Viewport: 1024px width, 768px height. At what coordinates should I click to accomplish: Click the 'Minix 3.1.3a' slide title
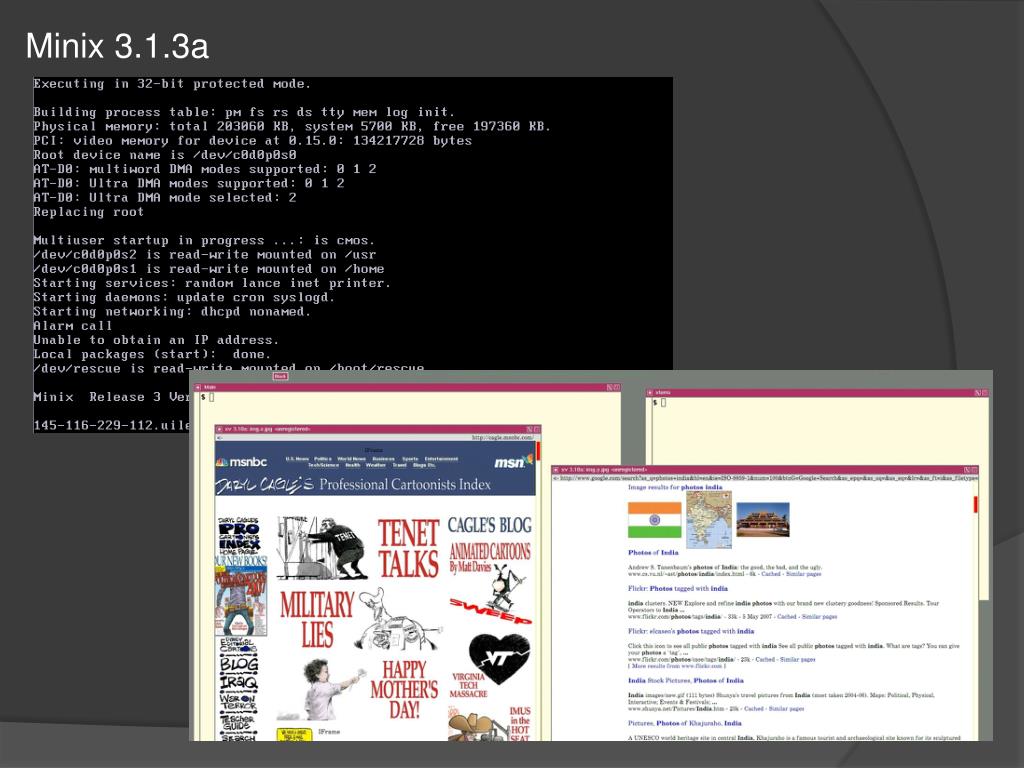[118, 46]
